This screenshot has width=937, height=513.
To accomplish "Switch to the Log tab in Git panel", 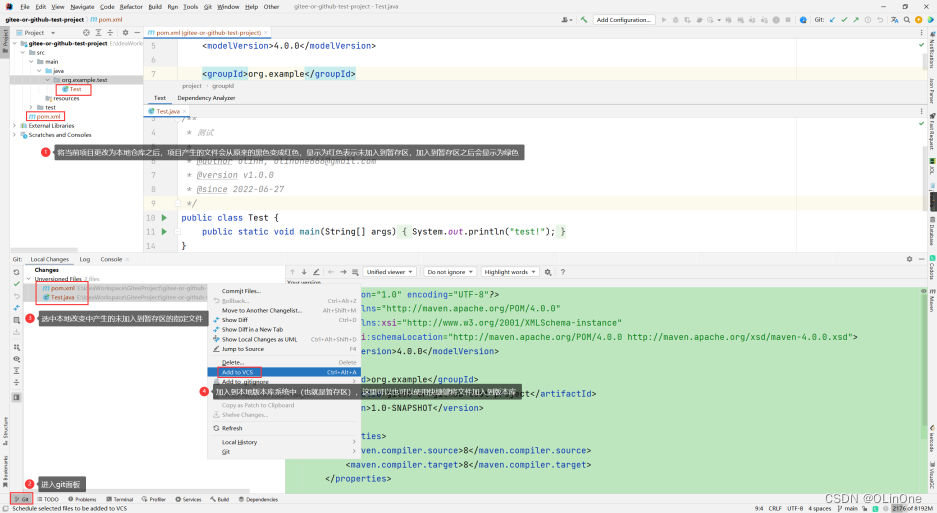I will point(85,259).
